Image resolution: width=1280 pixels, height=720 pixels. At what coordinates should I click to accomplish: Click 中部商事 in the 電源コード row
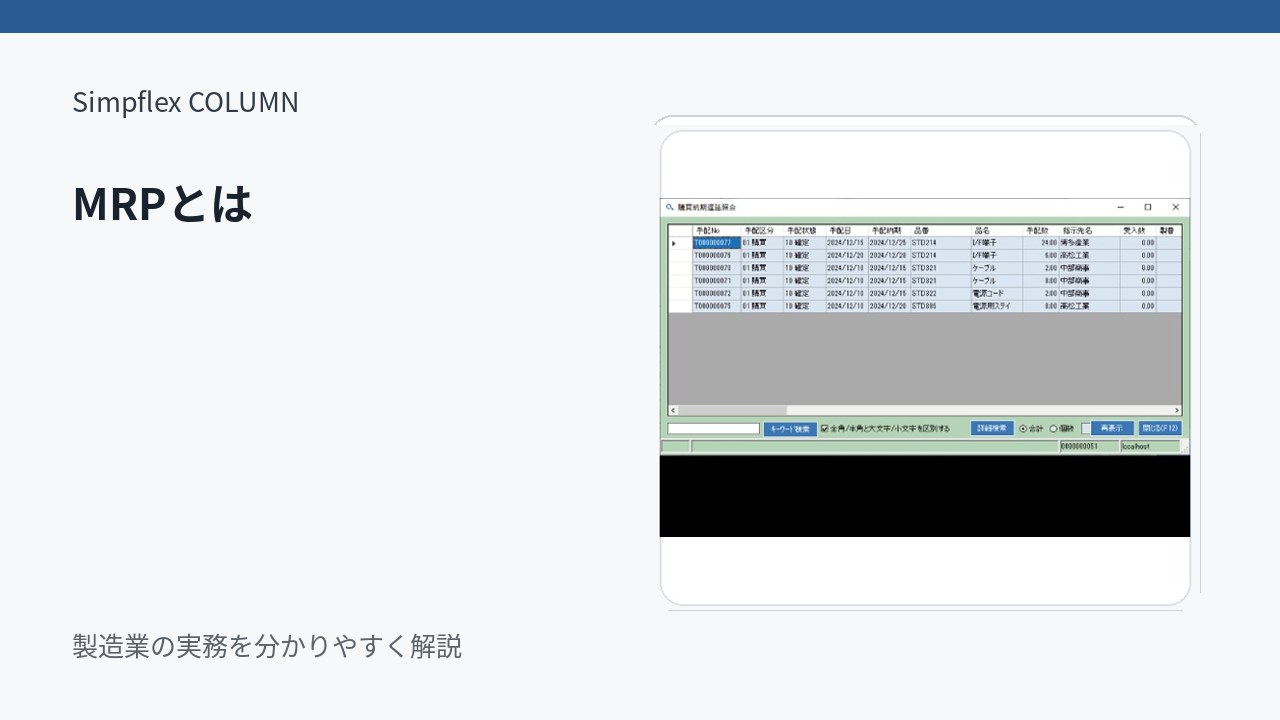tap(1089, 294)
